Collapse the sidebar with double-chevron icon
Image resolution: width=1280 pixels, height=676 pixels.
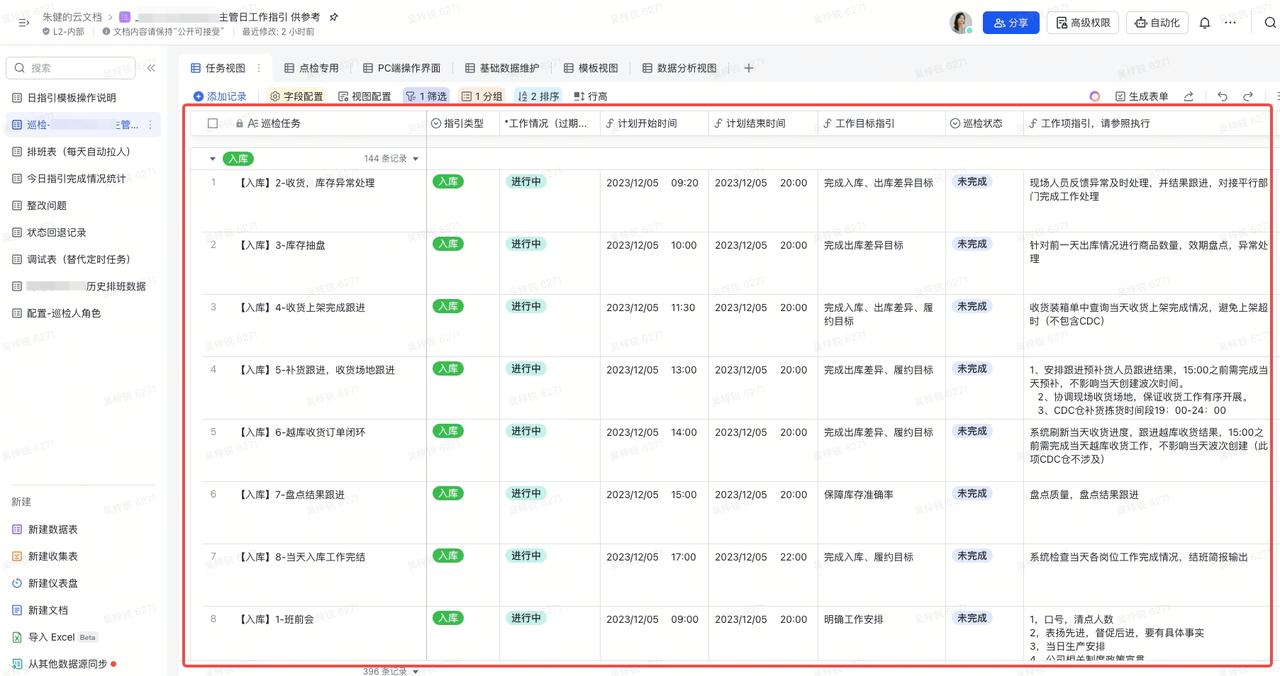pyautogui.click(x=151, y=68)
